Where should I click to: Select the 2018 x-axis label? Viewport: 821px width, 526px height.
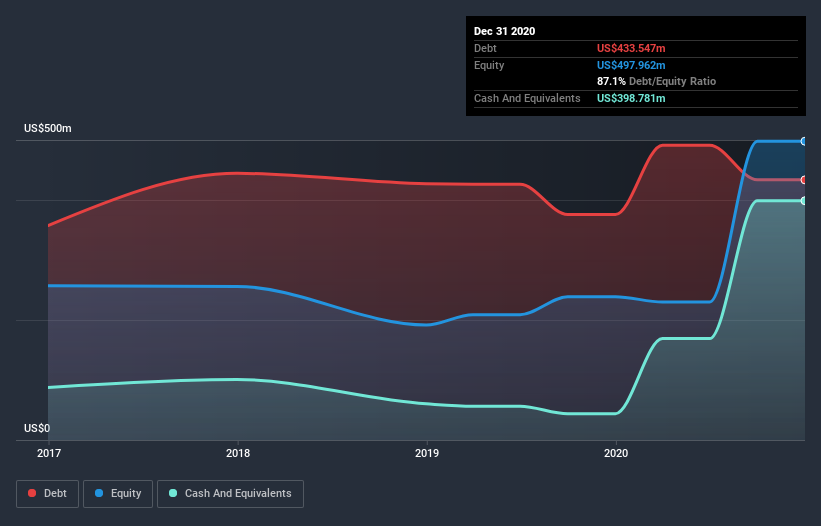coord(238,453)
